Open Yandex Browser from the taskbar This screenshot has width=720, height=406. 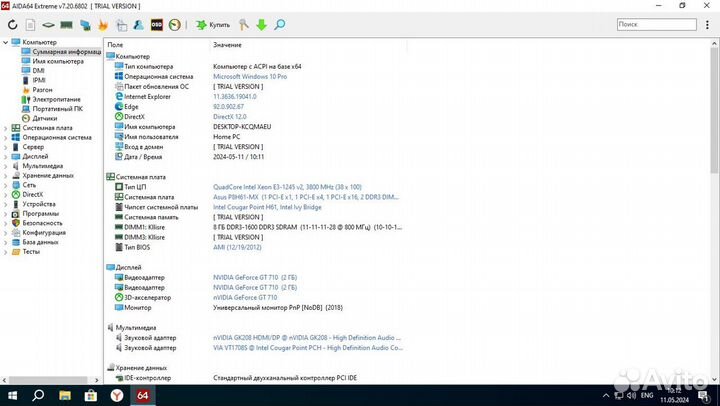pyautogui.click(x=116, y=396)
